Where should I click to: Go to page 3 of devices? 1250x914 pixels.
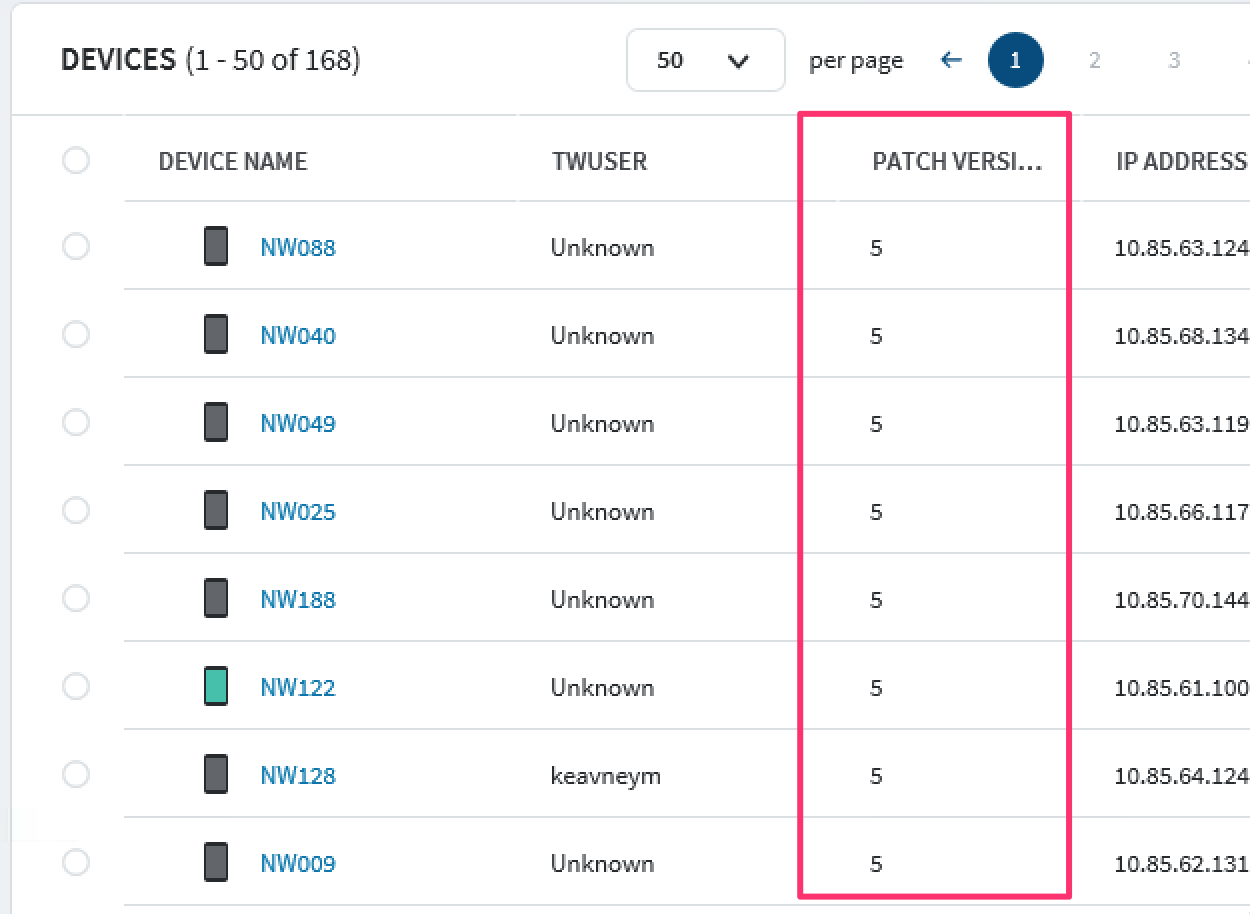click(x=1174, y=60)
